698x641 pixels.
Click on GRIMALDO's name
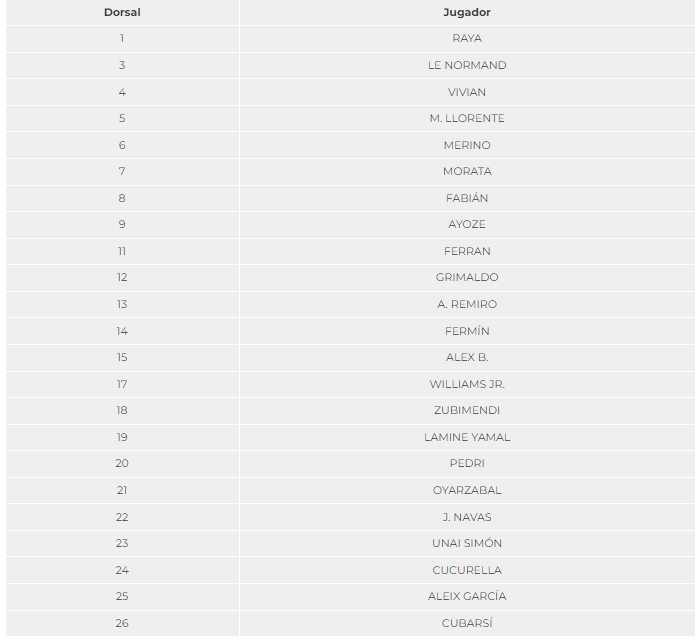pyautogui.click(x=466, y=277)
